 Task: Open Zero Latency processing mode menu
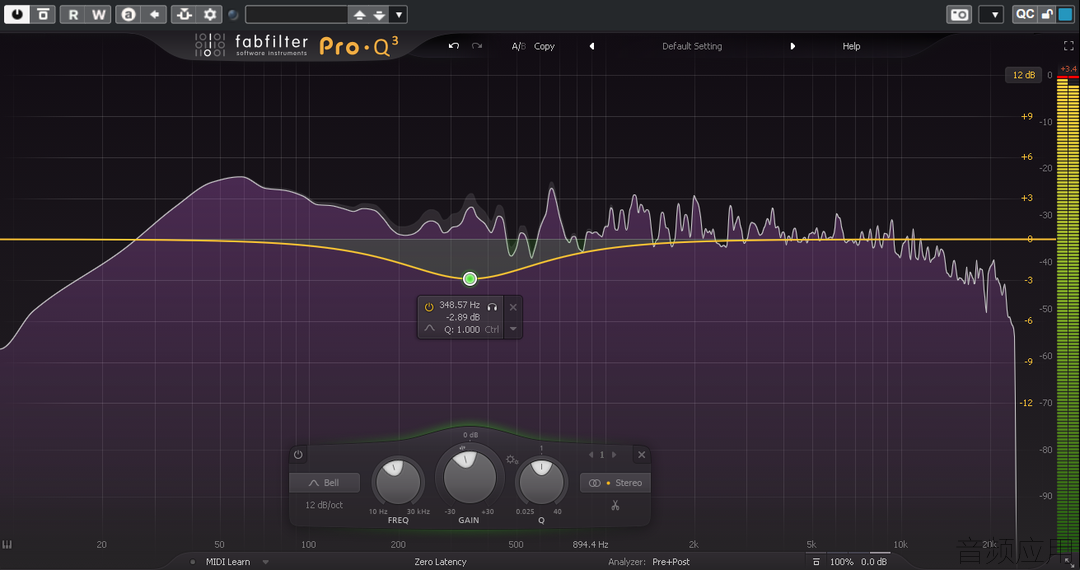coord(440,562)
